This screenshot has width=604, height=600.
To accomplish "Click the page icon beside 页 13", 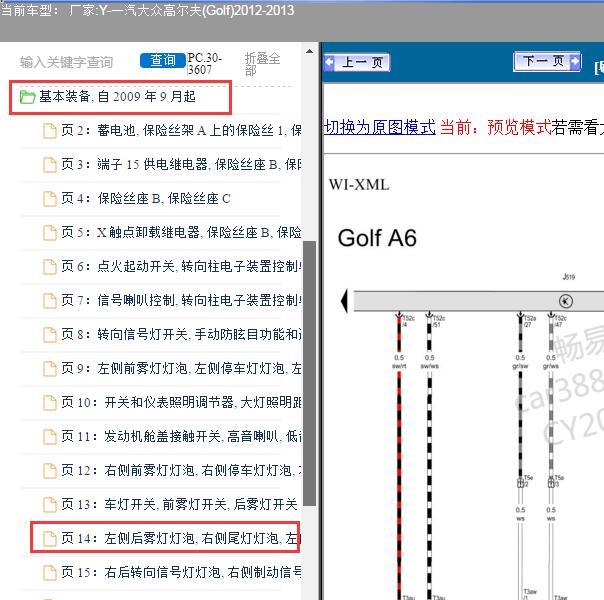I will tap(50, 504).
